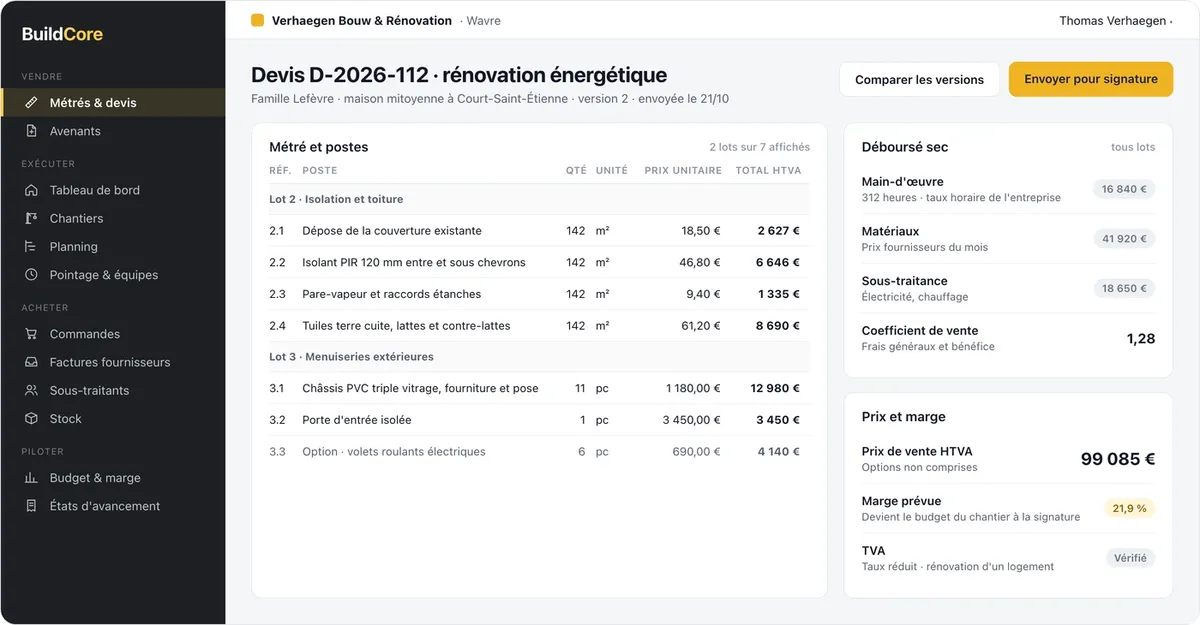Select Option · volets roulants électriques row
The height and width of the screenshot is (625, 1200).
pyautogui.click(x=539, y=452)
